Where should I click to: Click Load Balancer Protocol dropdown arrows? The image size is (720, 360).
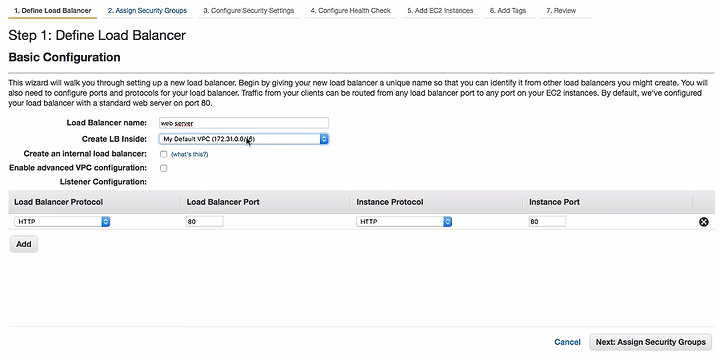(106, 222)
